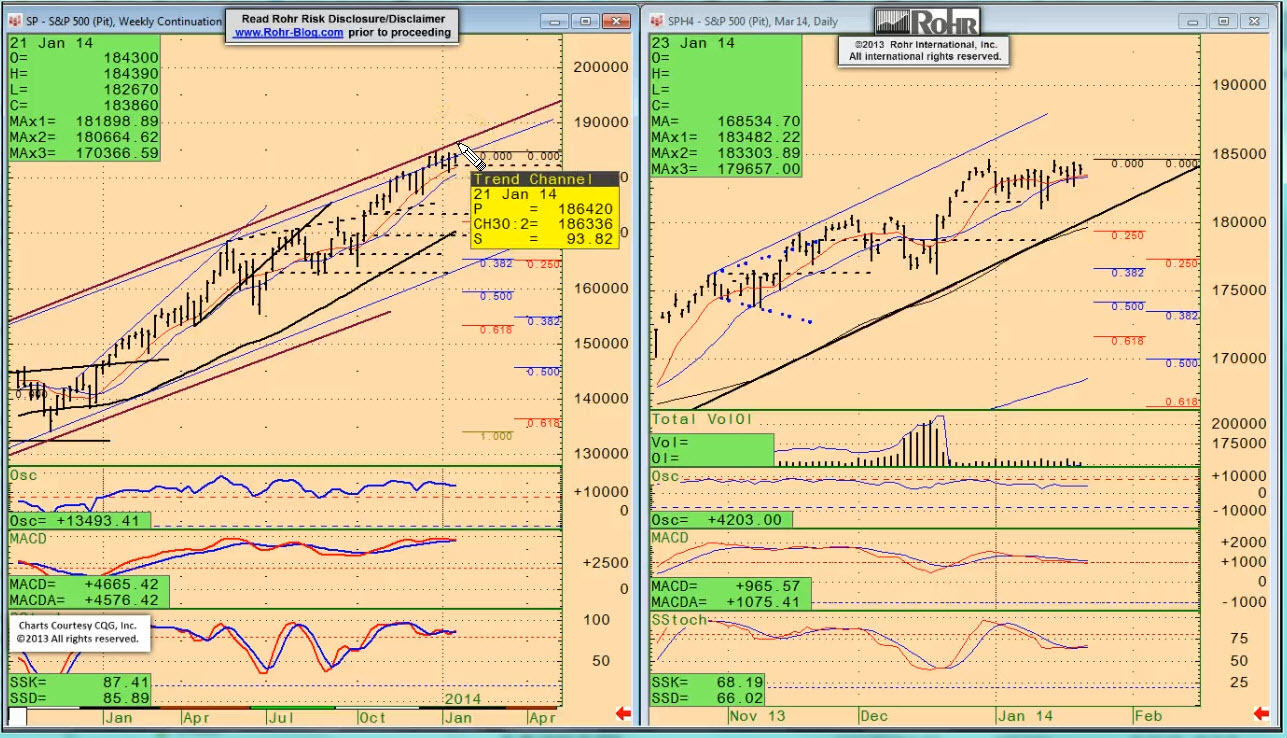This screenshot has width=1287, height=738.
Task: Click the white square at weekly chart's bottom-left
Action: pos(16,716)
